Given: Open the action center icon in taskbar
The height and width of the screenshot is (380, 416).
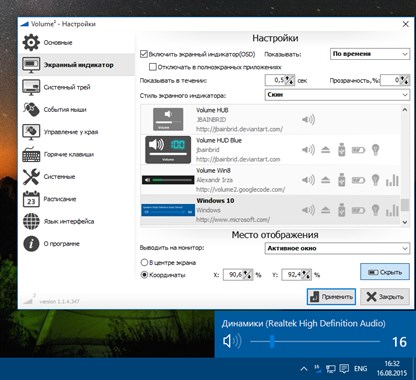Looking at the screenshot, I should point(344,369).
